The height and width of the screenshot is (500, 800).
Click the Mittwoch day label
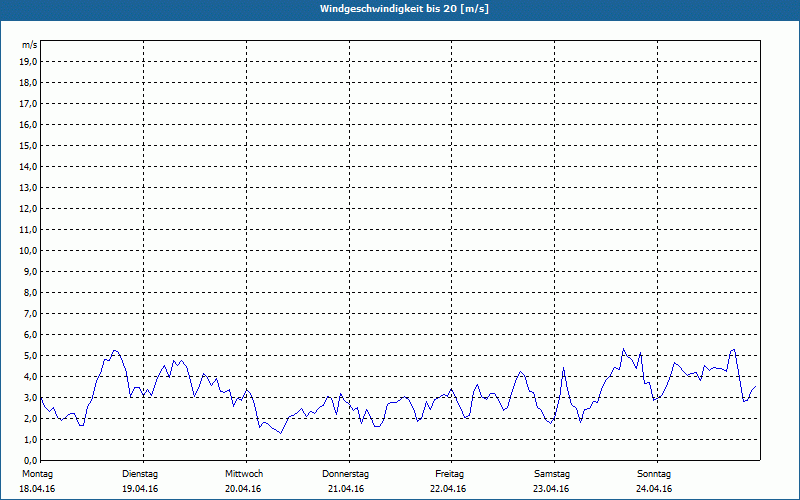tap(244, 474)
